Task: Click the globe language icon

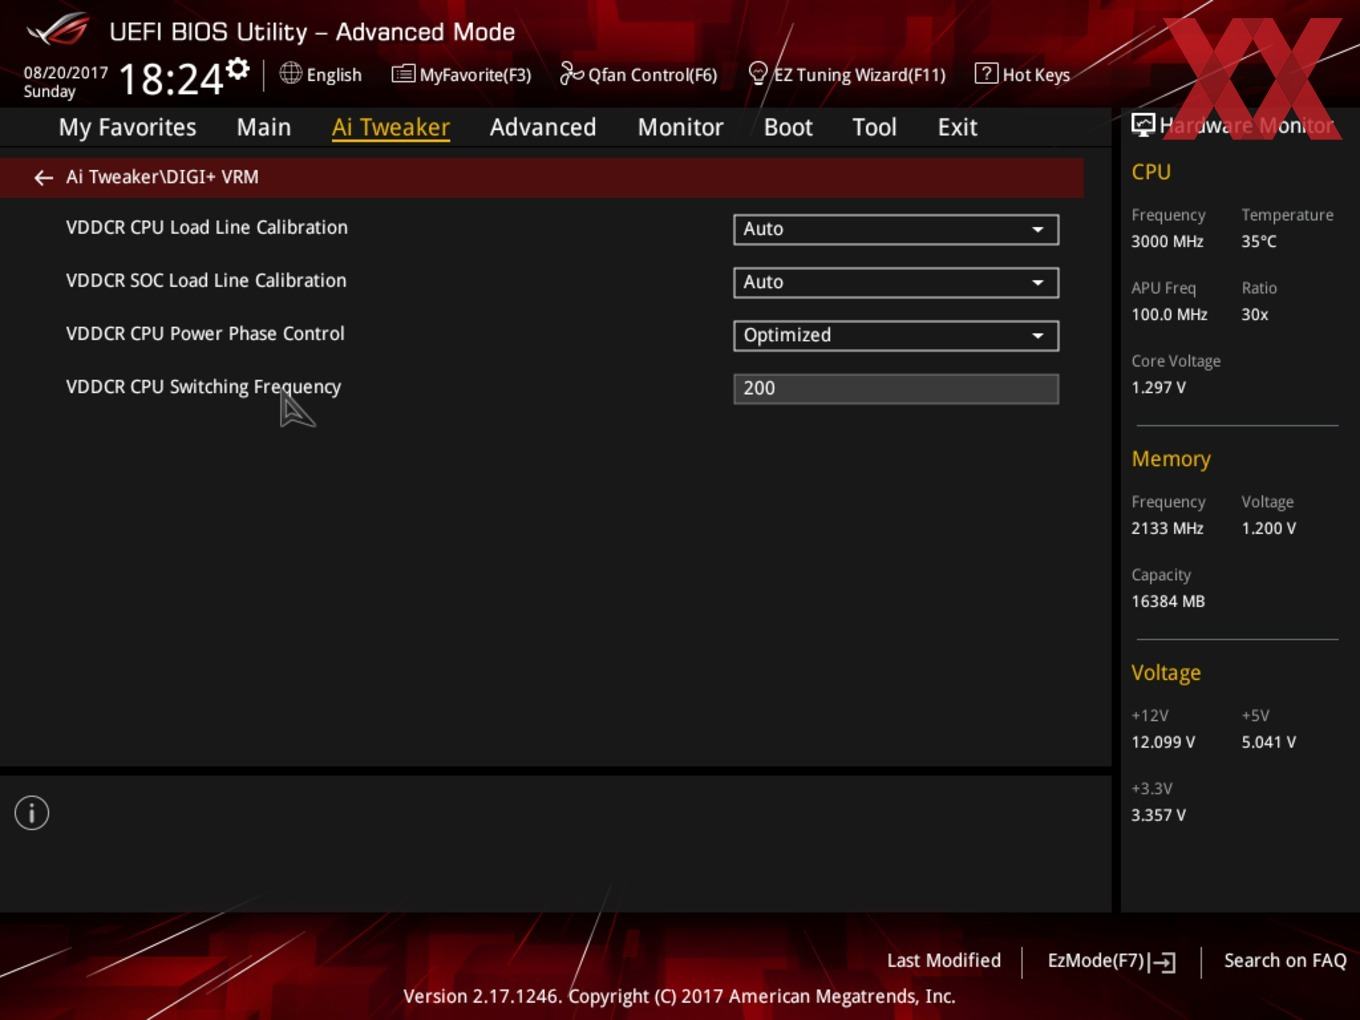Action: [x=290, y=73]
